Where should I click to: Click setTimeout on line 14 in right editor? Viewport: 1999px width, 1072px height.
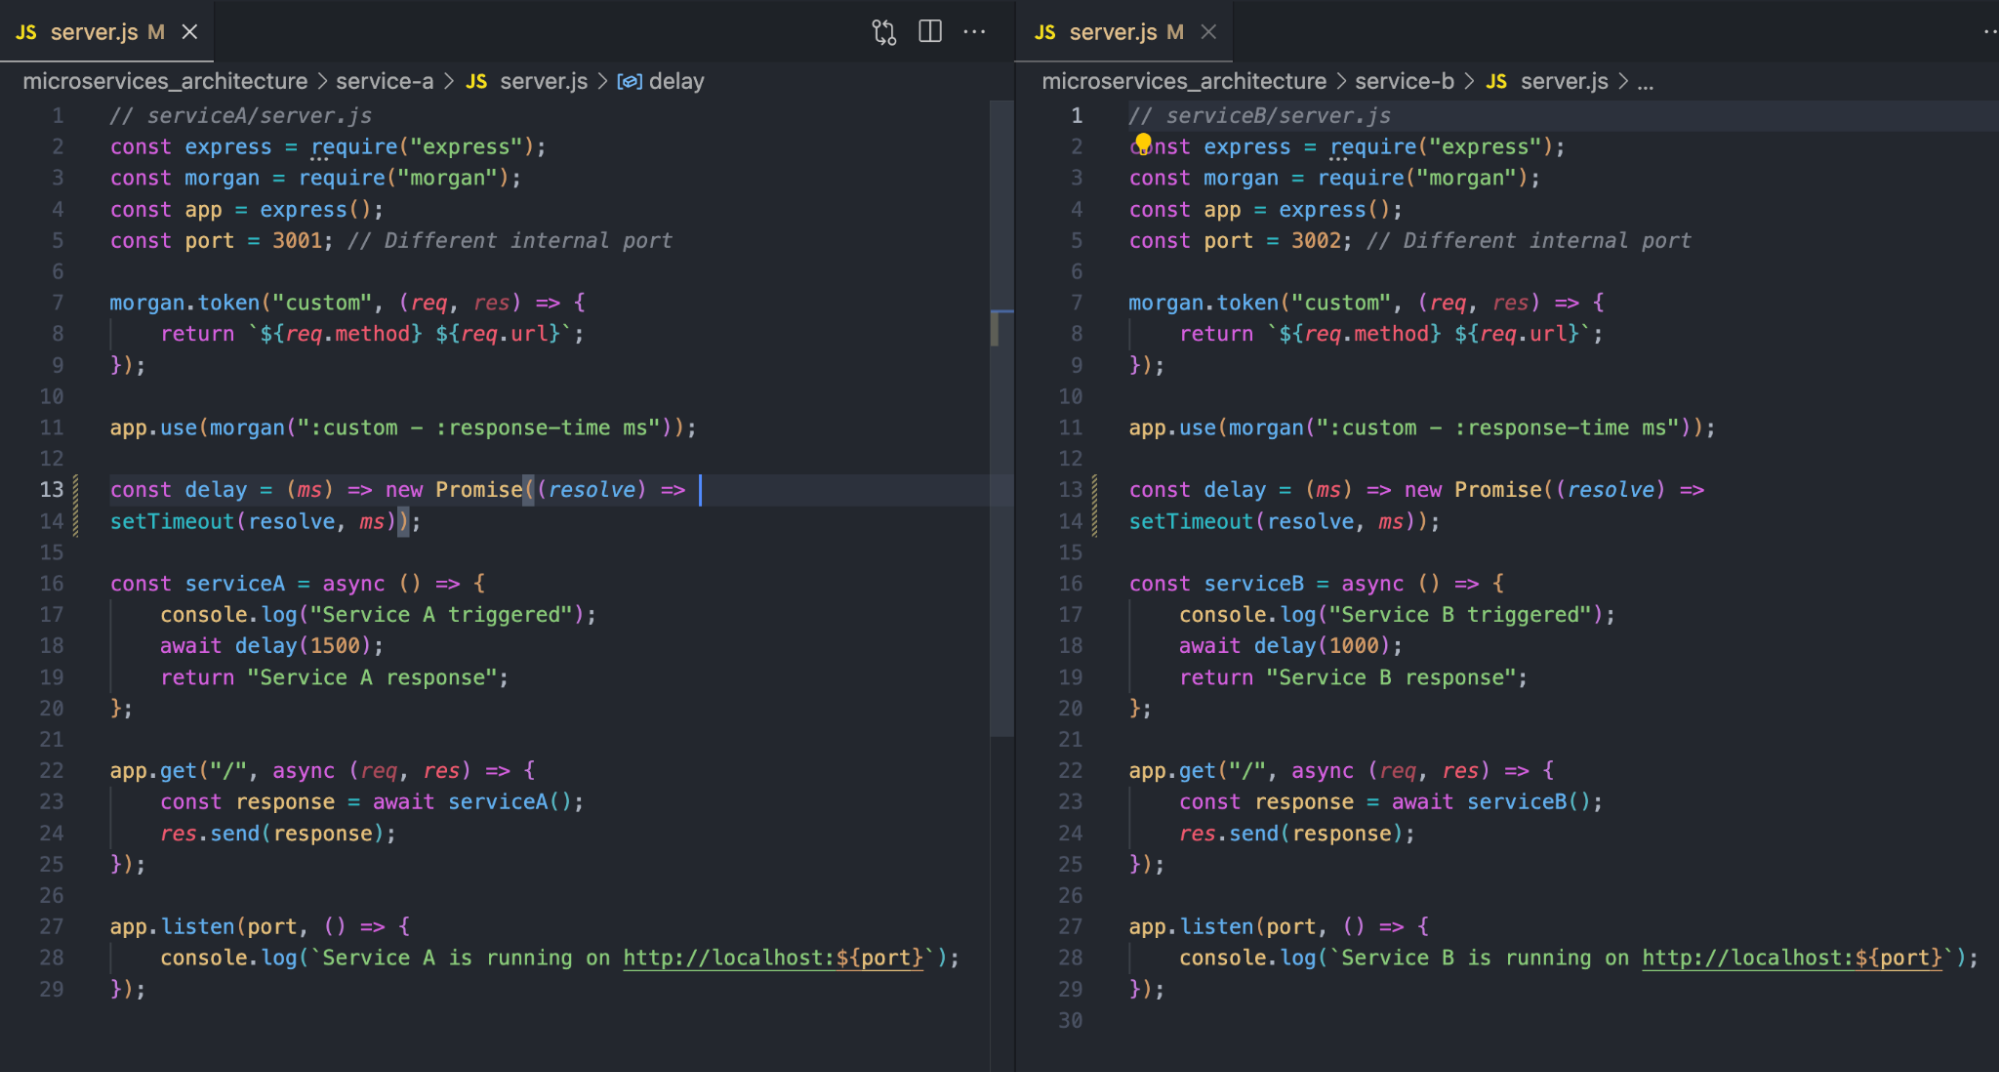pyautogui.click(x=1191, y=522)
